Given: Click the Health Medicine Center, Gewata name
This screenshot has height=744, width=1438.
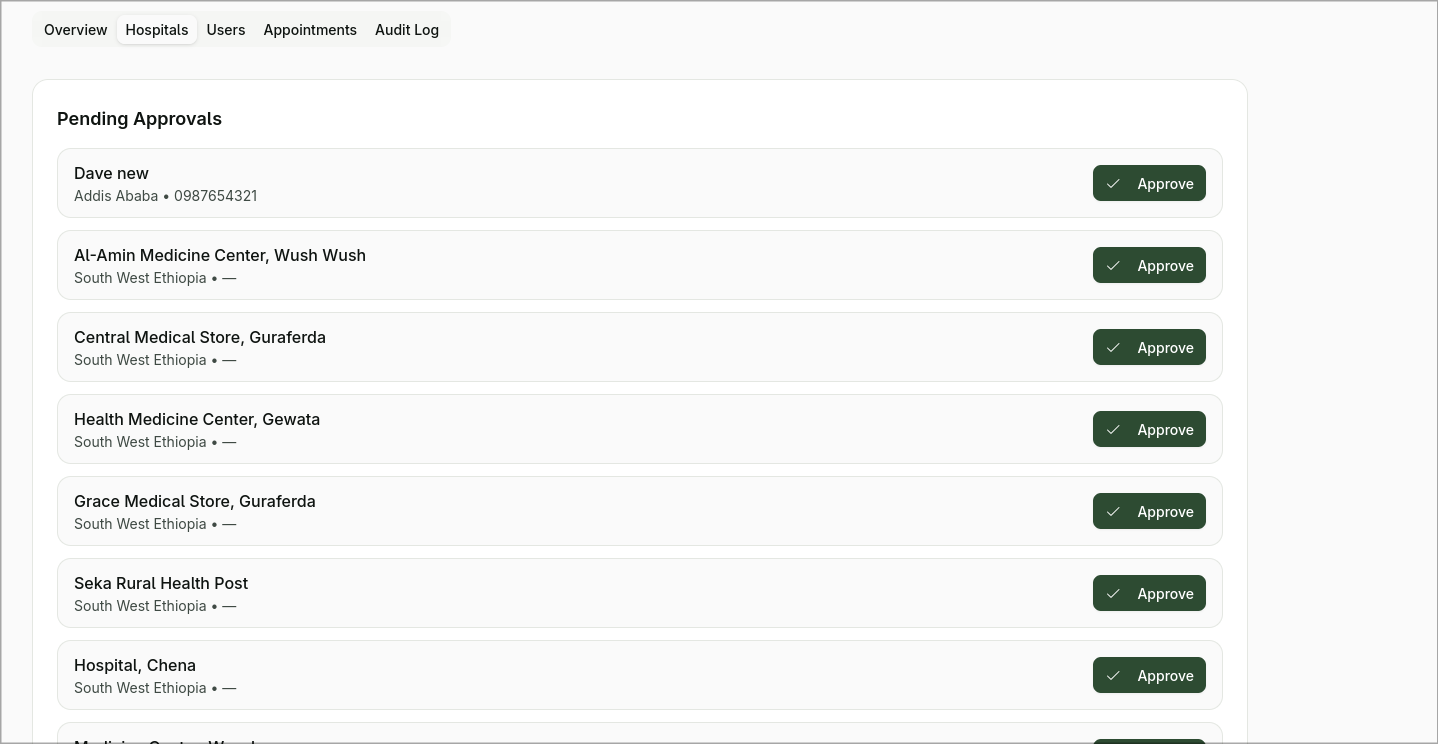Looking at the screenshot, I should [x=197, y=420].
